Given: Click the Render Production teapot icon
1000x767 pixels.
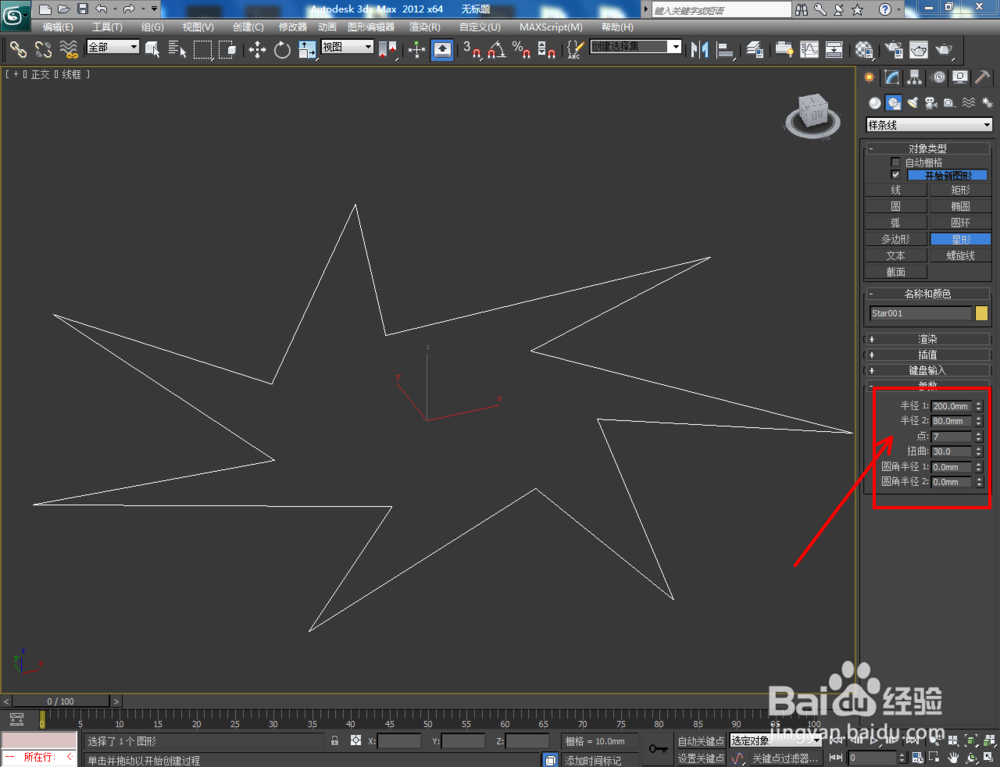Looking at the screenshot, I should (x=945, y=49).
